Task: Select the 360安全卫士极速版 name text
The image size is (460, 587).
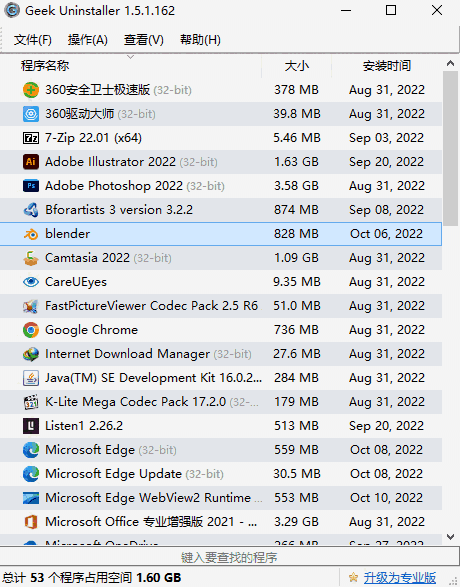Action: pos(97,90)
